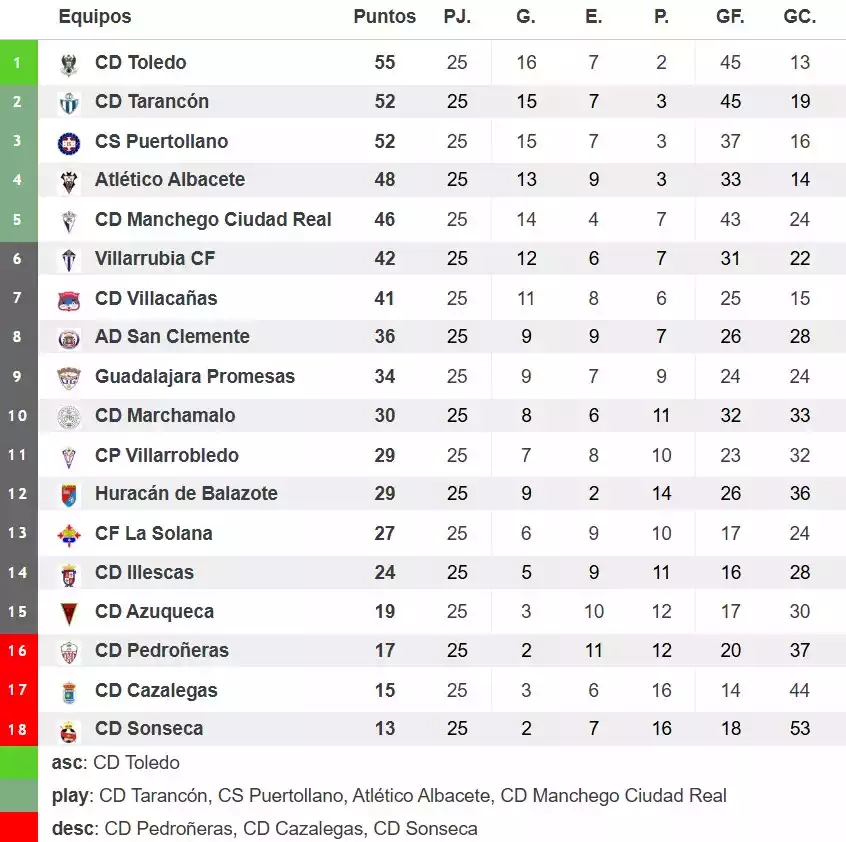Select the CD Pedroñeras team name
The height and width of the screenshot is (842, 846).
click(162, 650)
